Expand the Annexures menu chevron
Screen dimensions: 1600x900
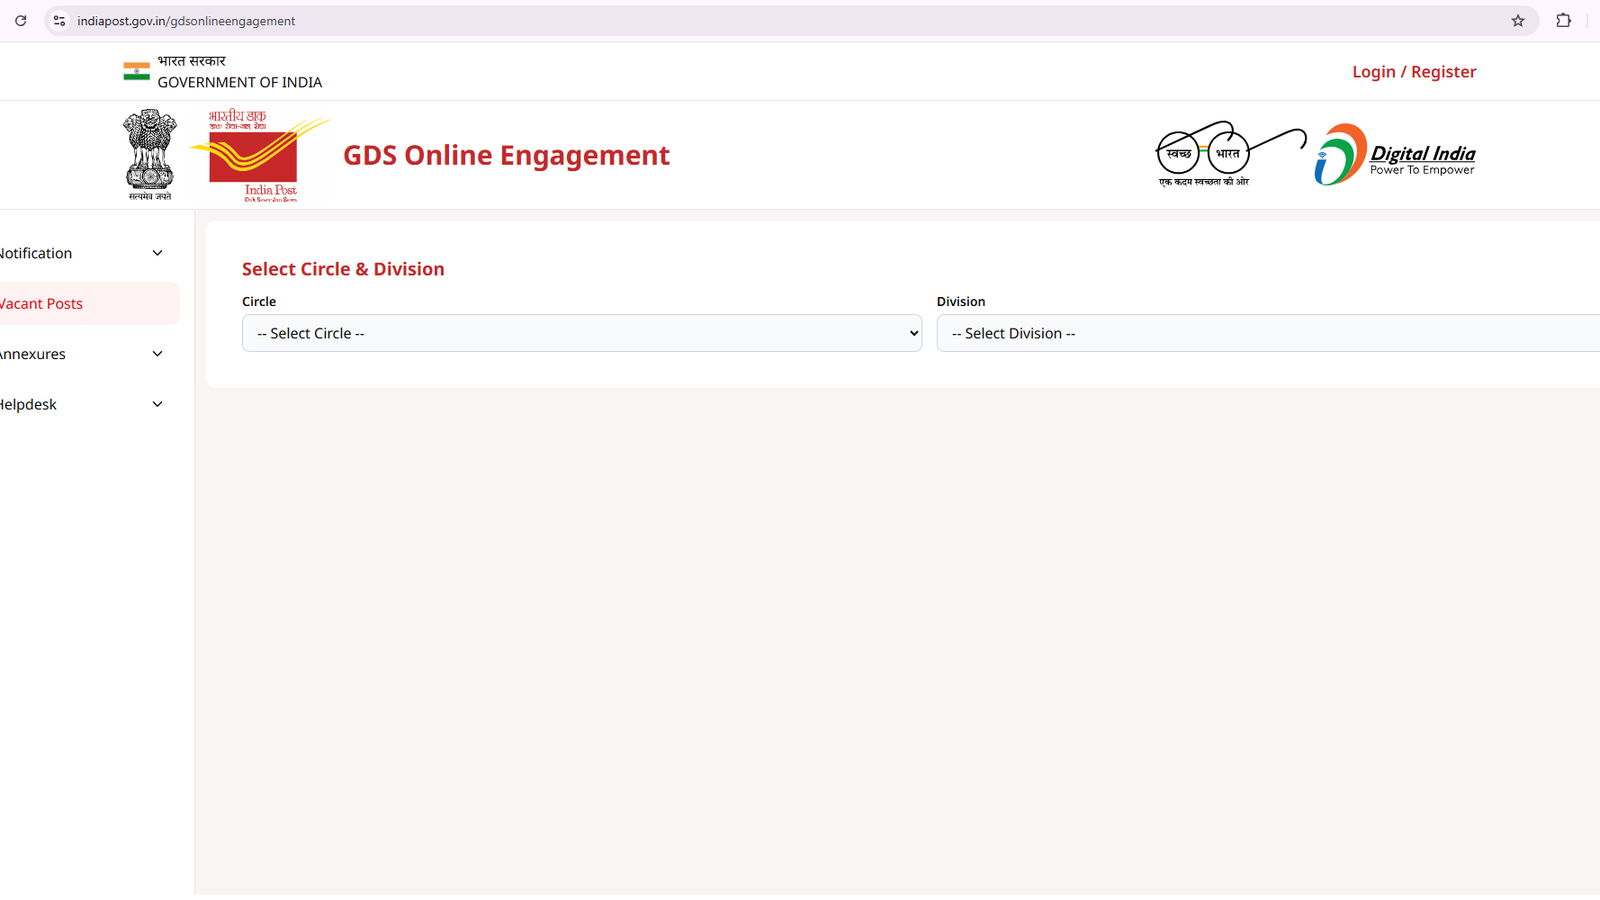pos(157,354)
